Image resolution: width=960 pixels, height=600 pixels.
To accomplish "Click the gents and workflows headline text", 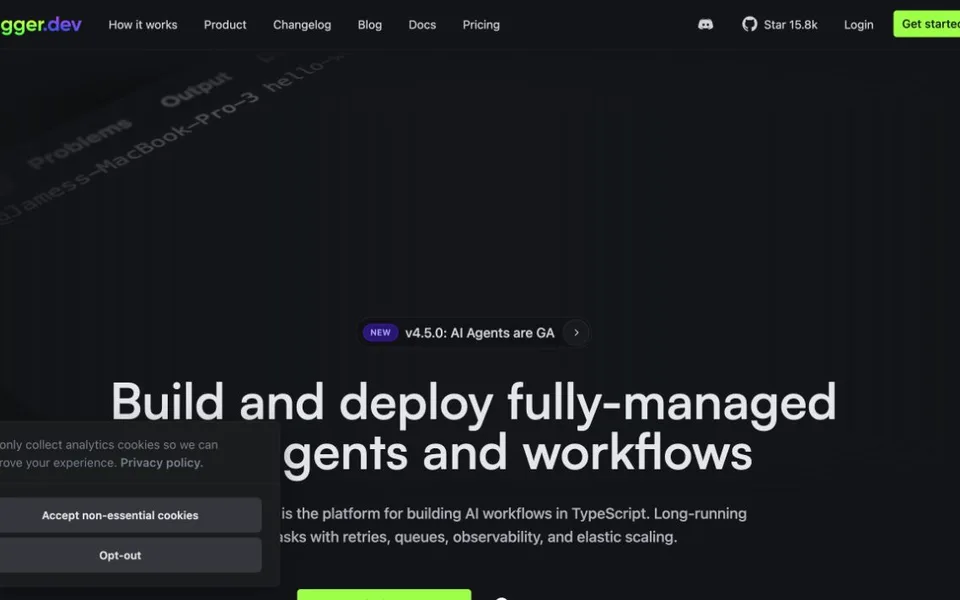I will 517,454.
